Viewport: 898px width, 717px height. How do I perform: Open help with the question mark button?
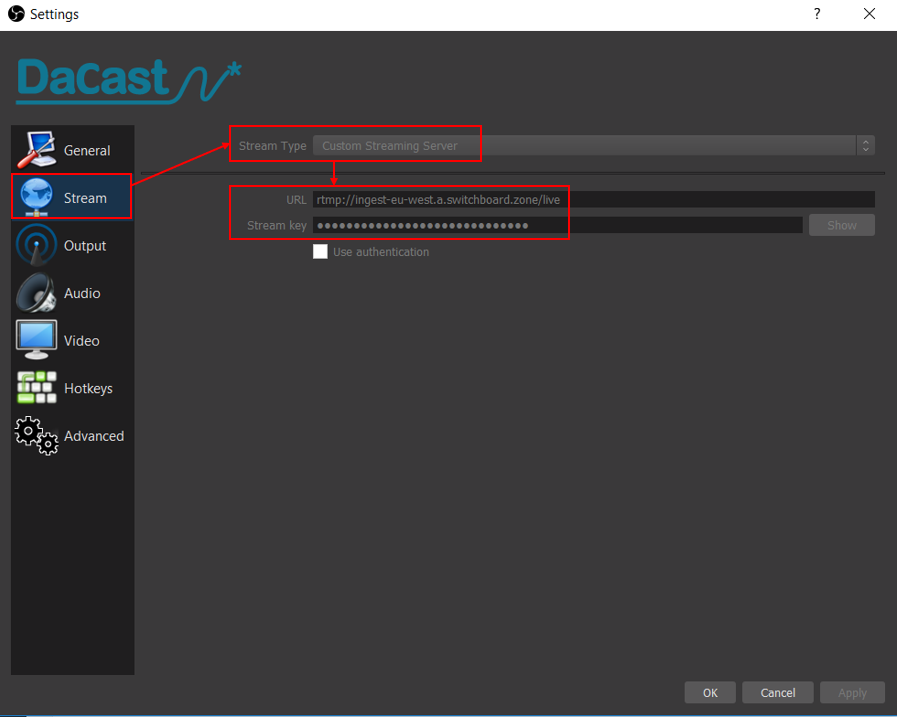click(817, 14)
